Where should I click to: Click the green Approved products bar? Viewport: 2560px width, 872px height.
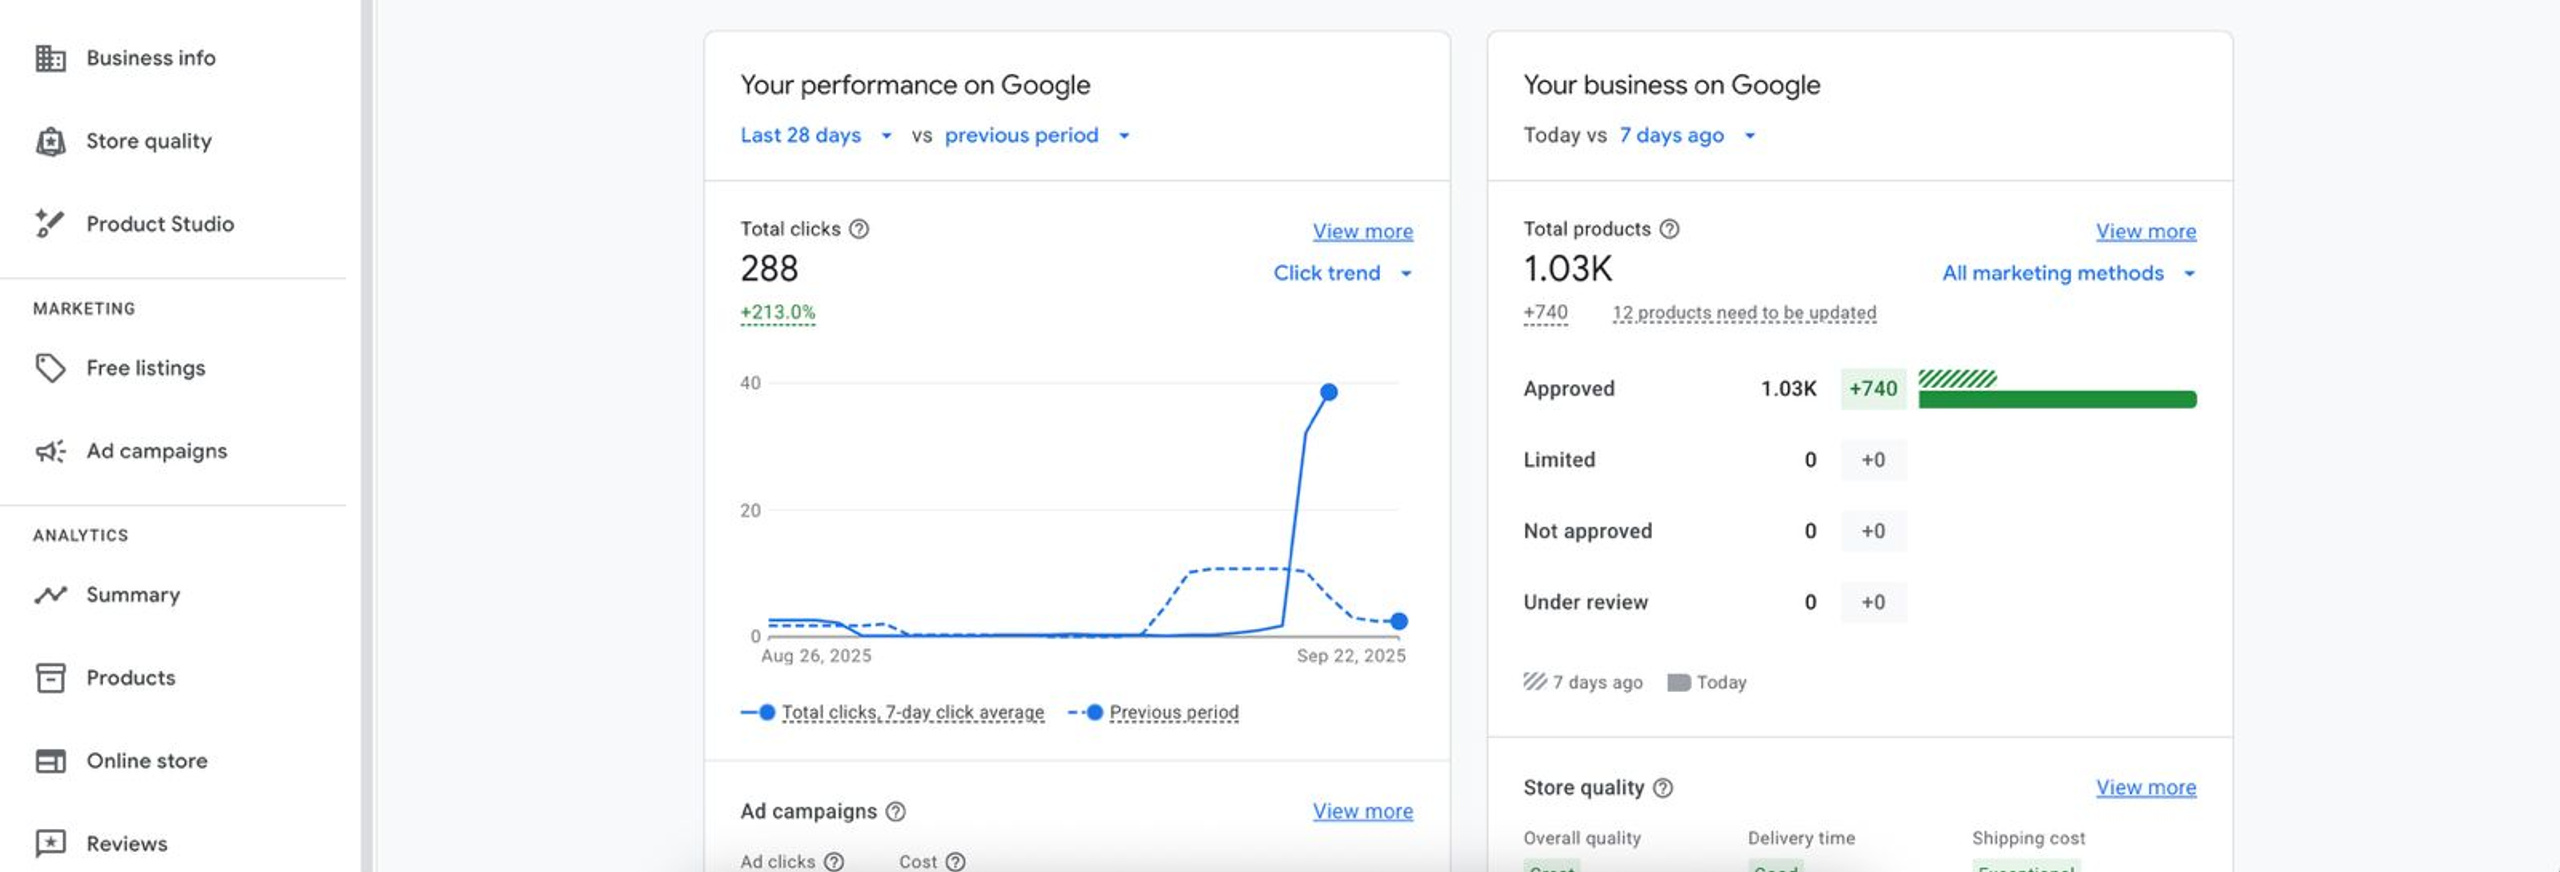click(2057, 400)
